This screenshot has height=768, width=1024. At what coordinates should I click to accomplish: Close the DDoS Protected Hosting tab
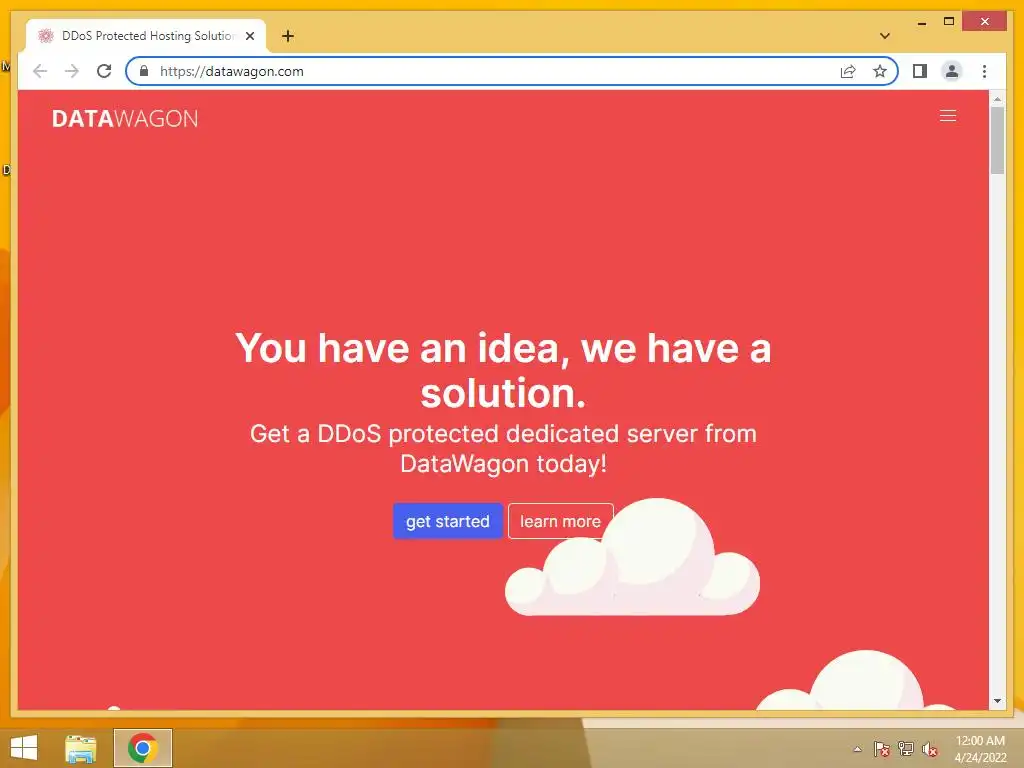click(249, 36)
